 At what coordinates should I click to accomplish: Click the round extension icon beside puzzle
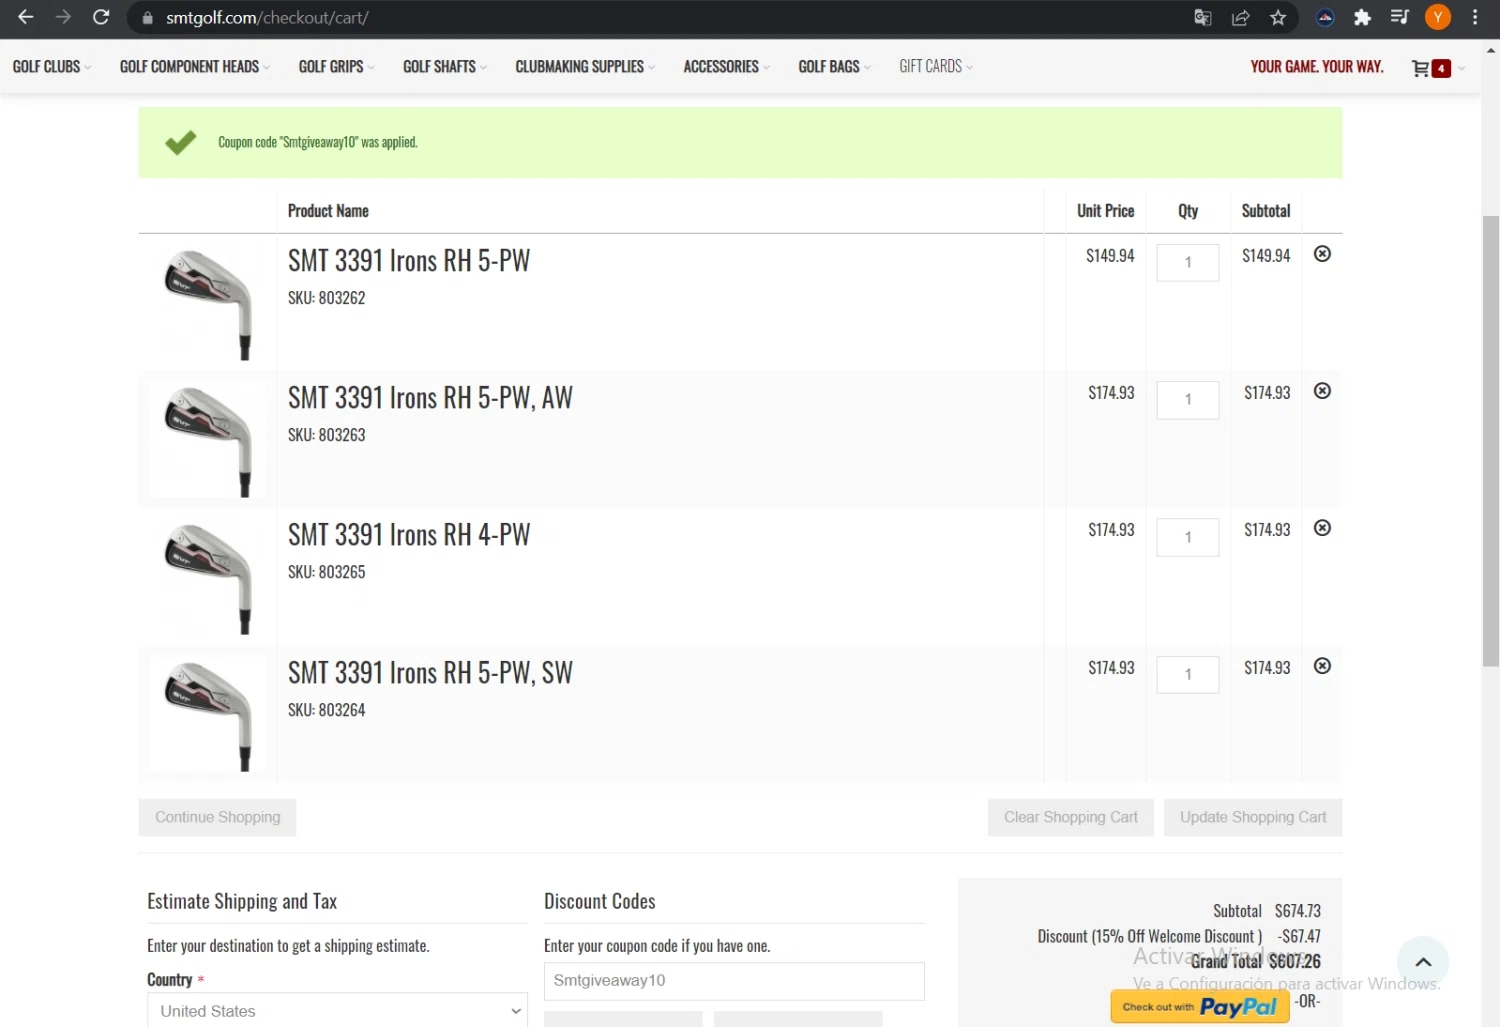(x=1325, y=17)
